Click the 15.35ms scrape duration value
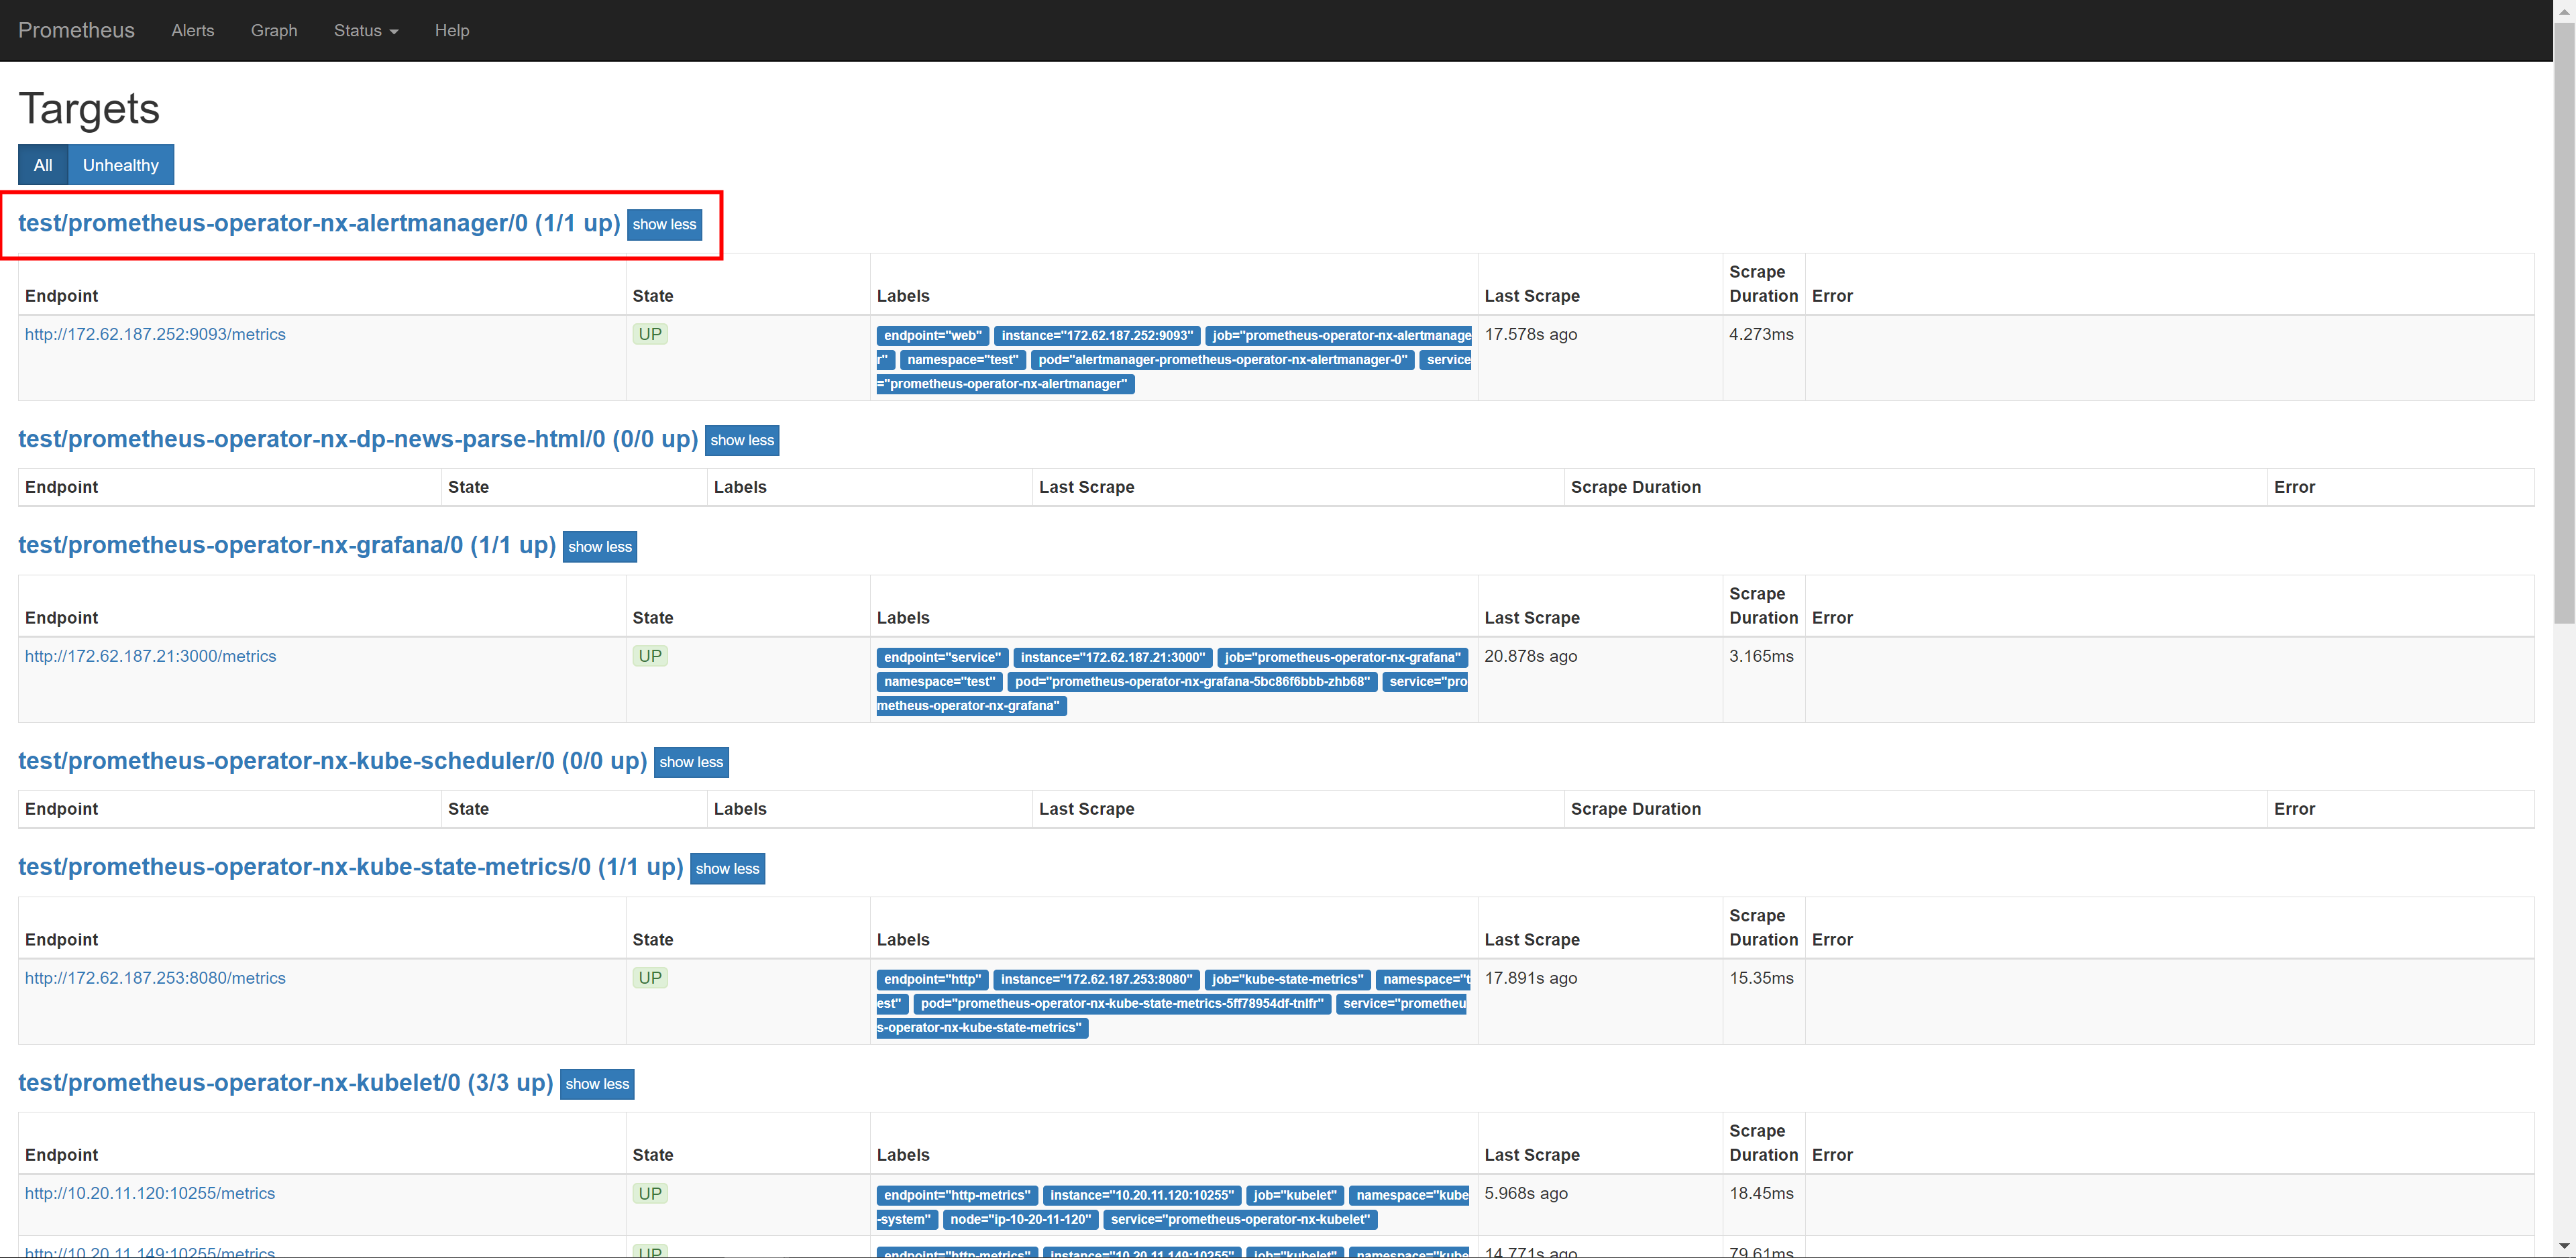 [x=1761, y=978]
